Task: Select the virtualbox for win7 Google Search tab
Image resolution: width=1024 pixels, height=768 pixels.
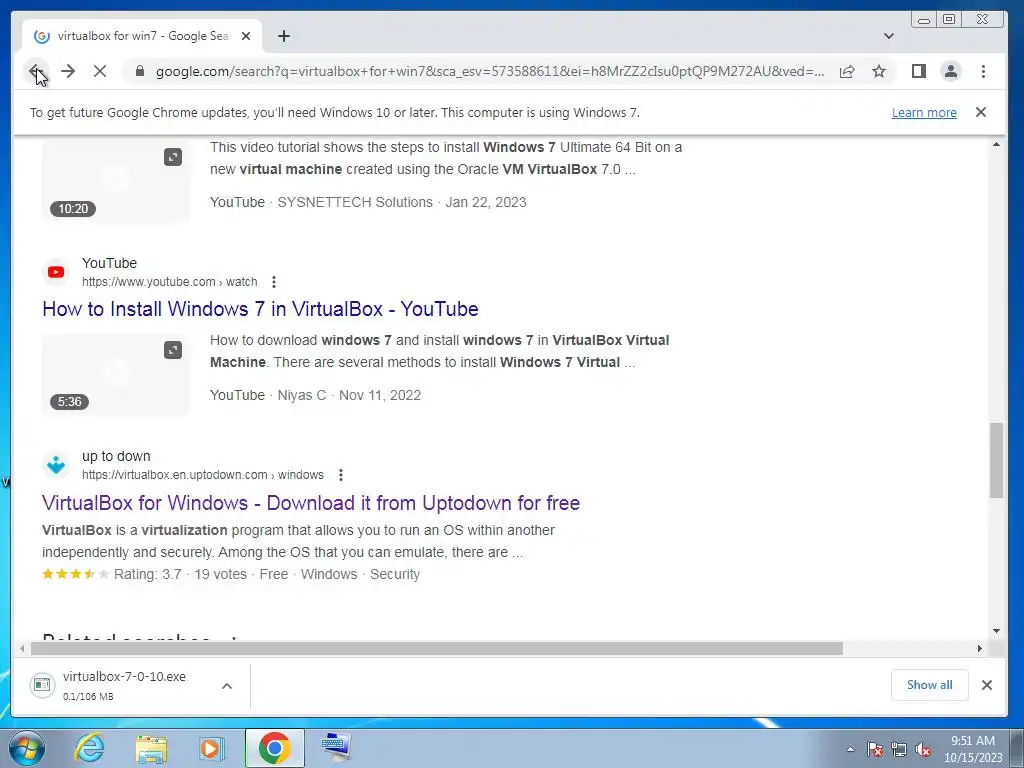Action: (142, 36)
